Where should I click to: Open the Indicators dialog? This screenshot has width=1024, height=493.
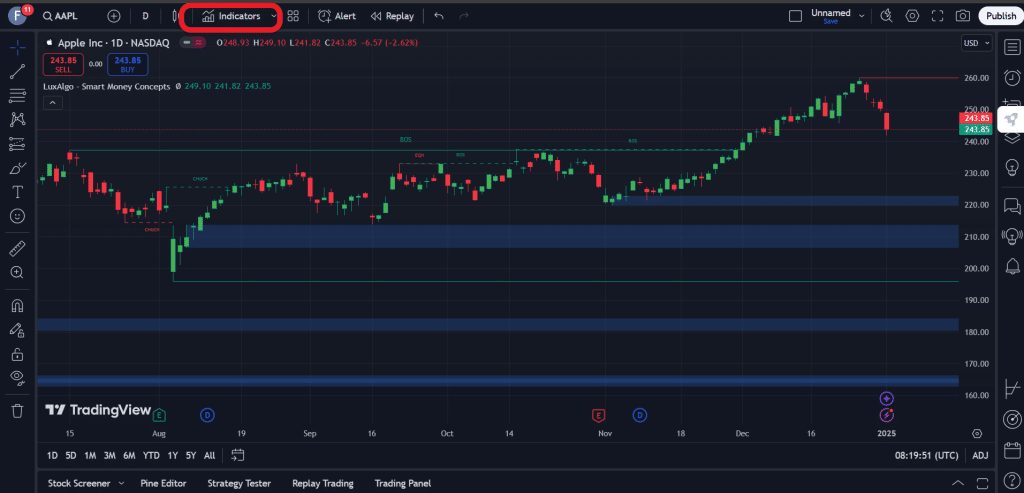(x=231, y=16)
